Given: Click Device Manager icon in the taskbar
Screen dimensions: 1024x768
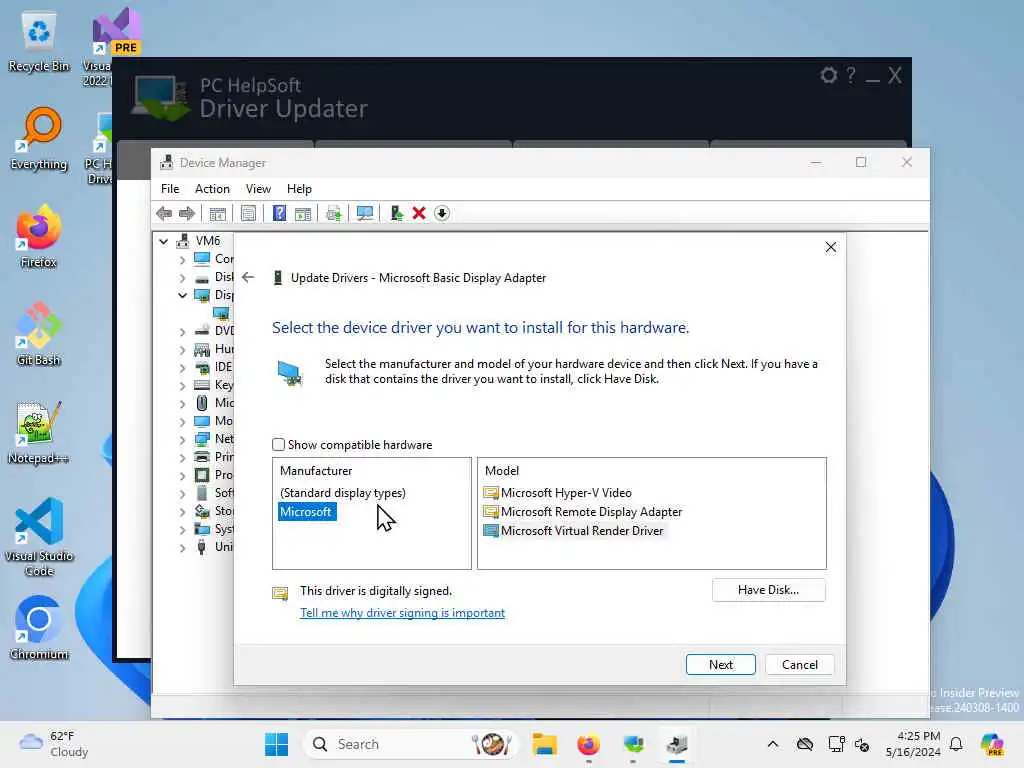Looking at the screenshot, I should [677, 744].
